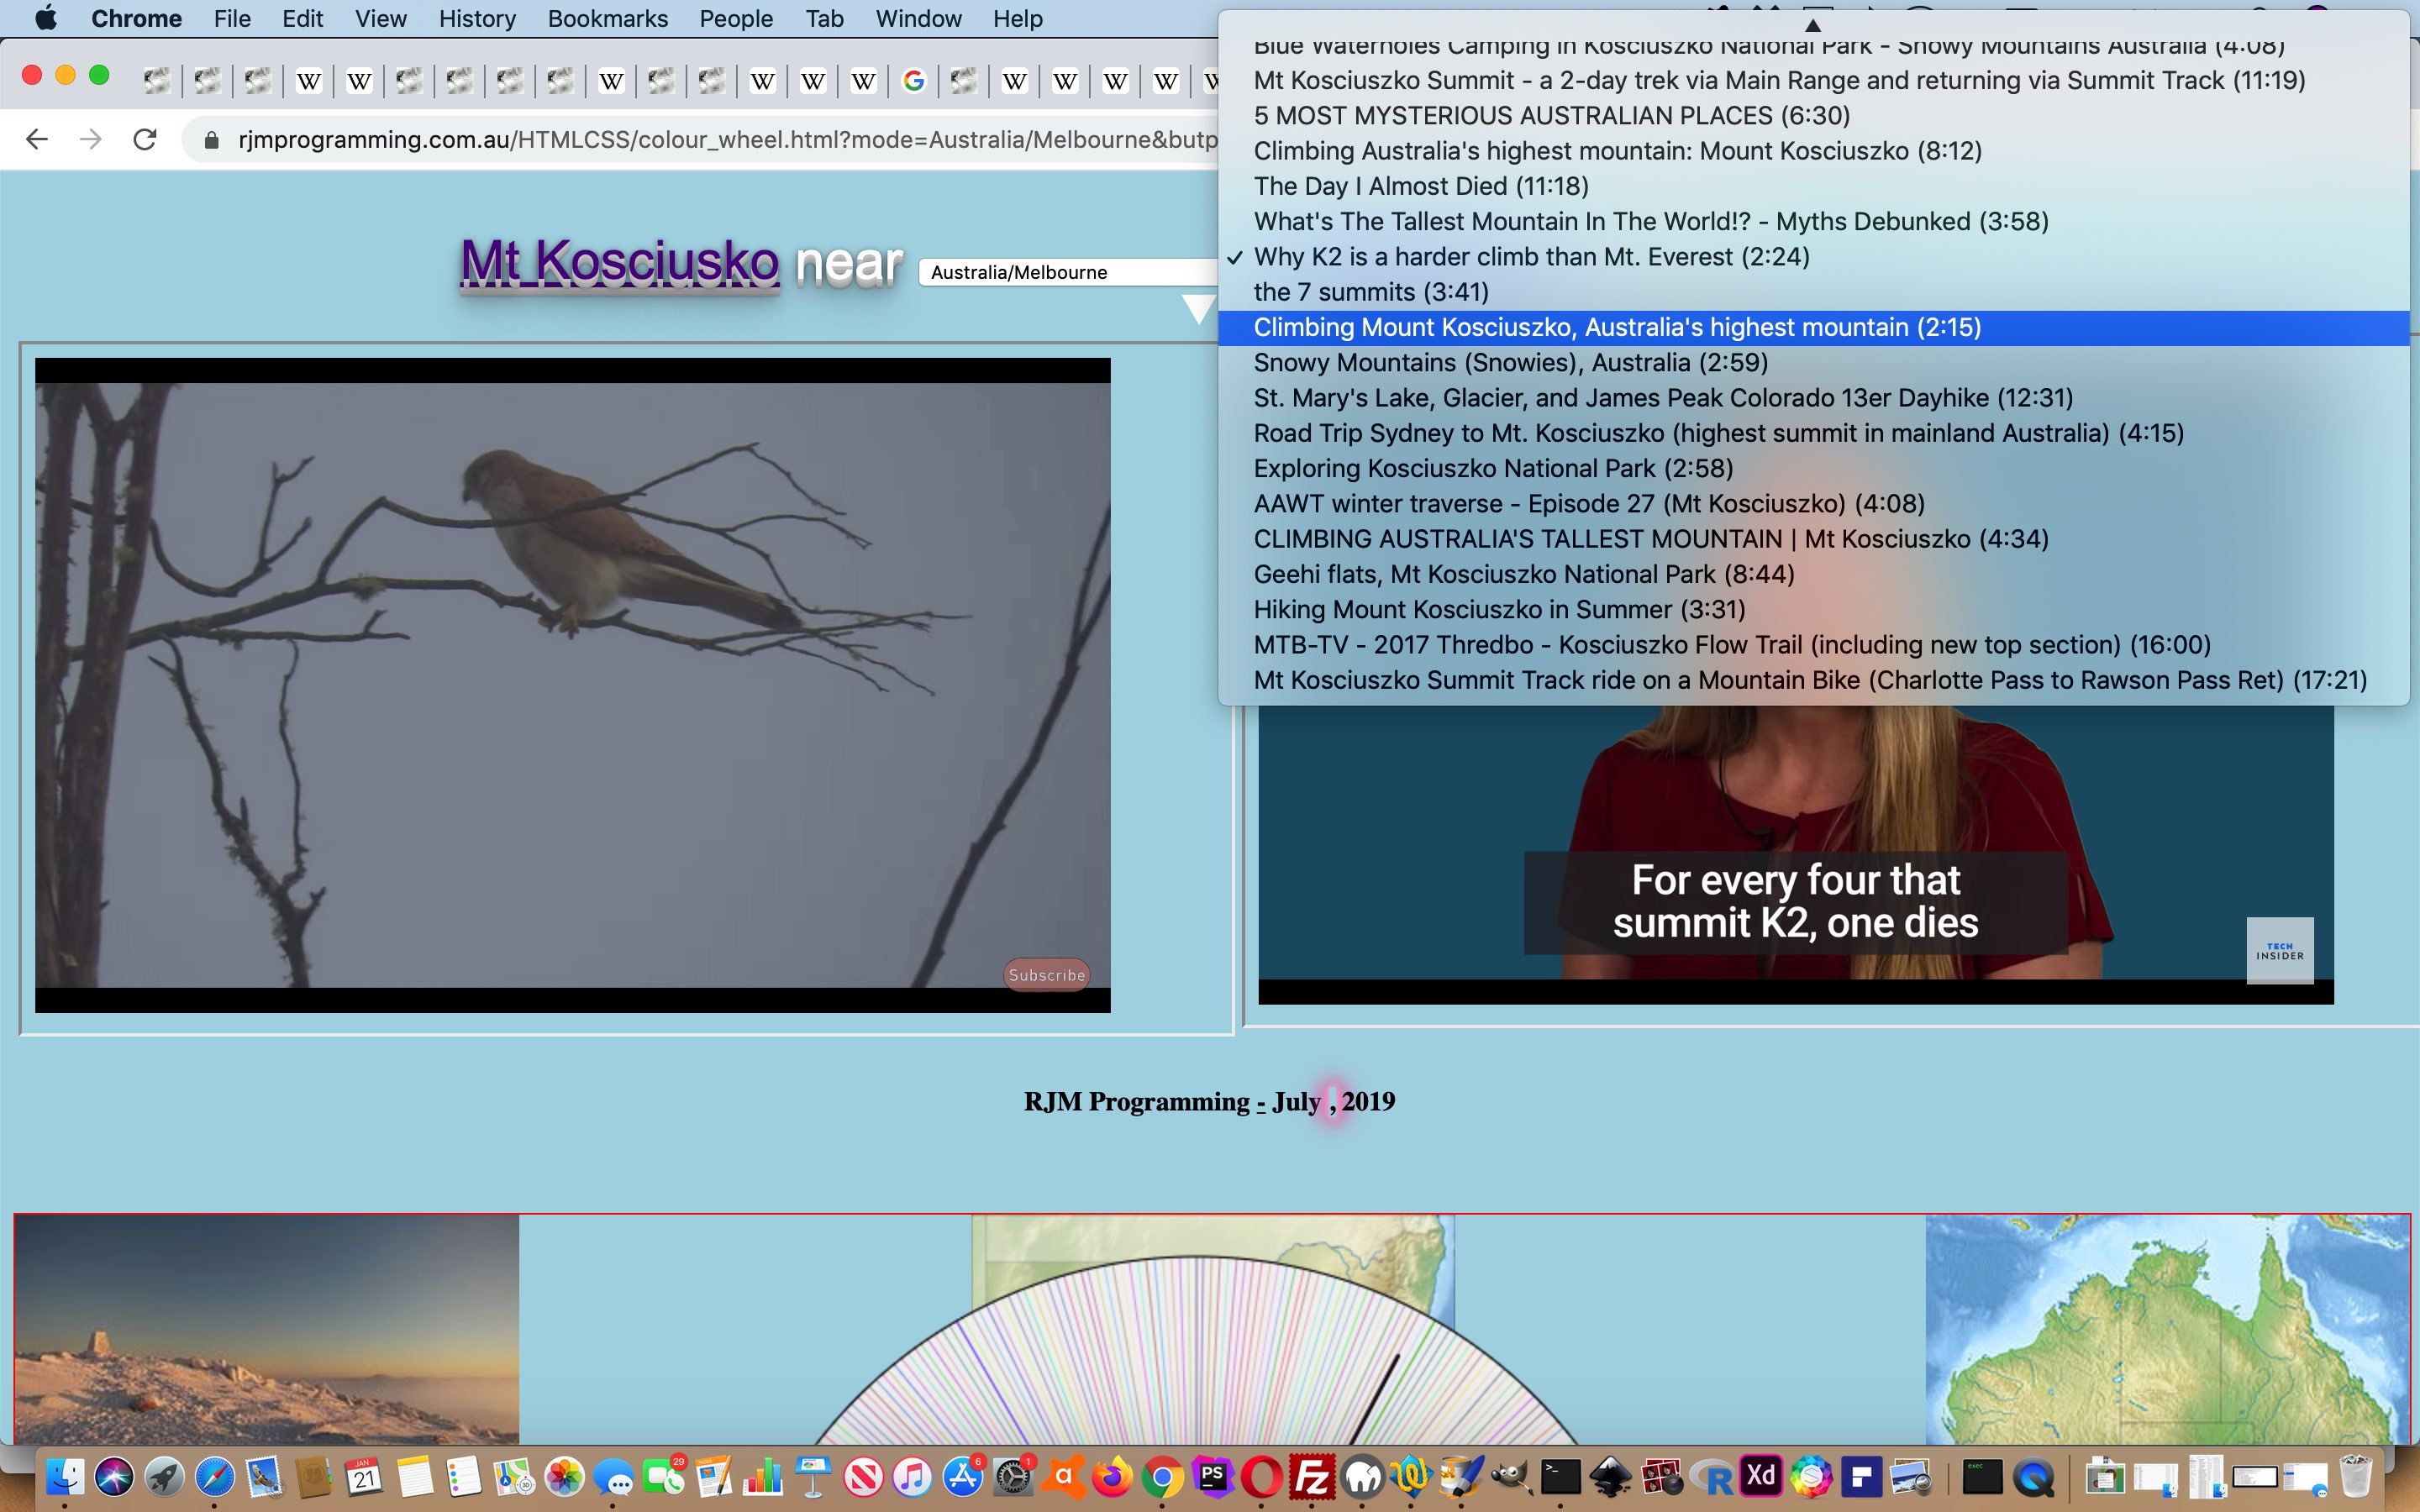The image size is (2420, 1512).
Task: Click white down-triangle below timezone selector
Action: point(1198,309)
